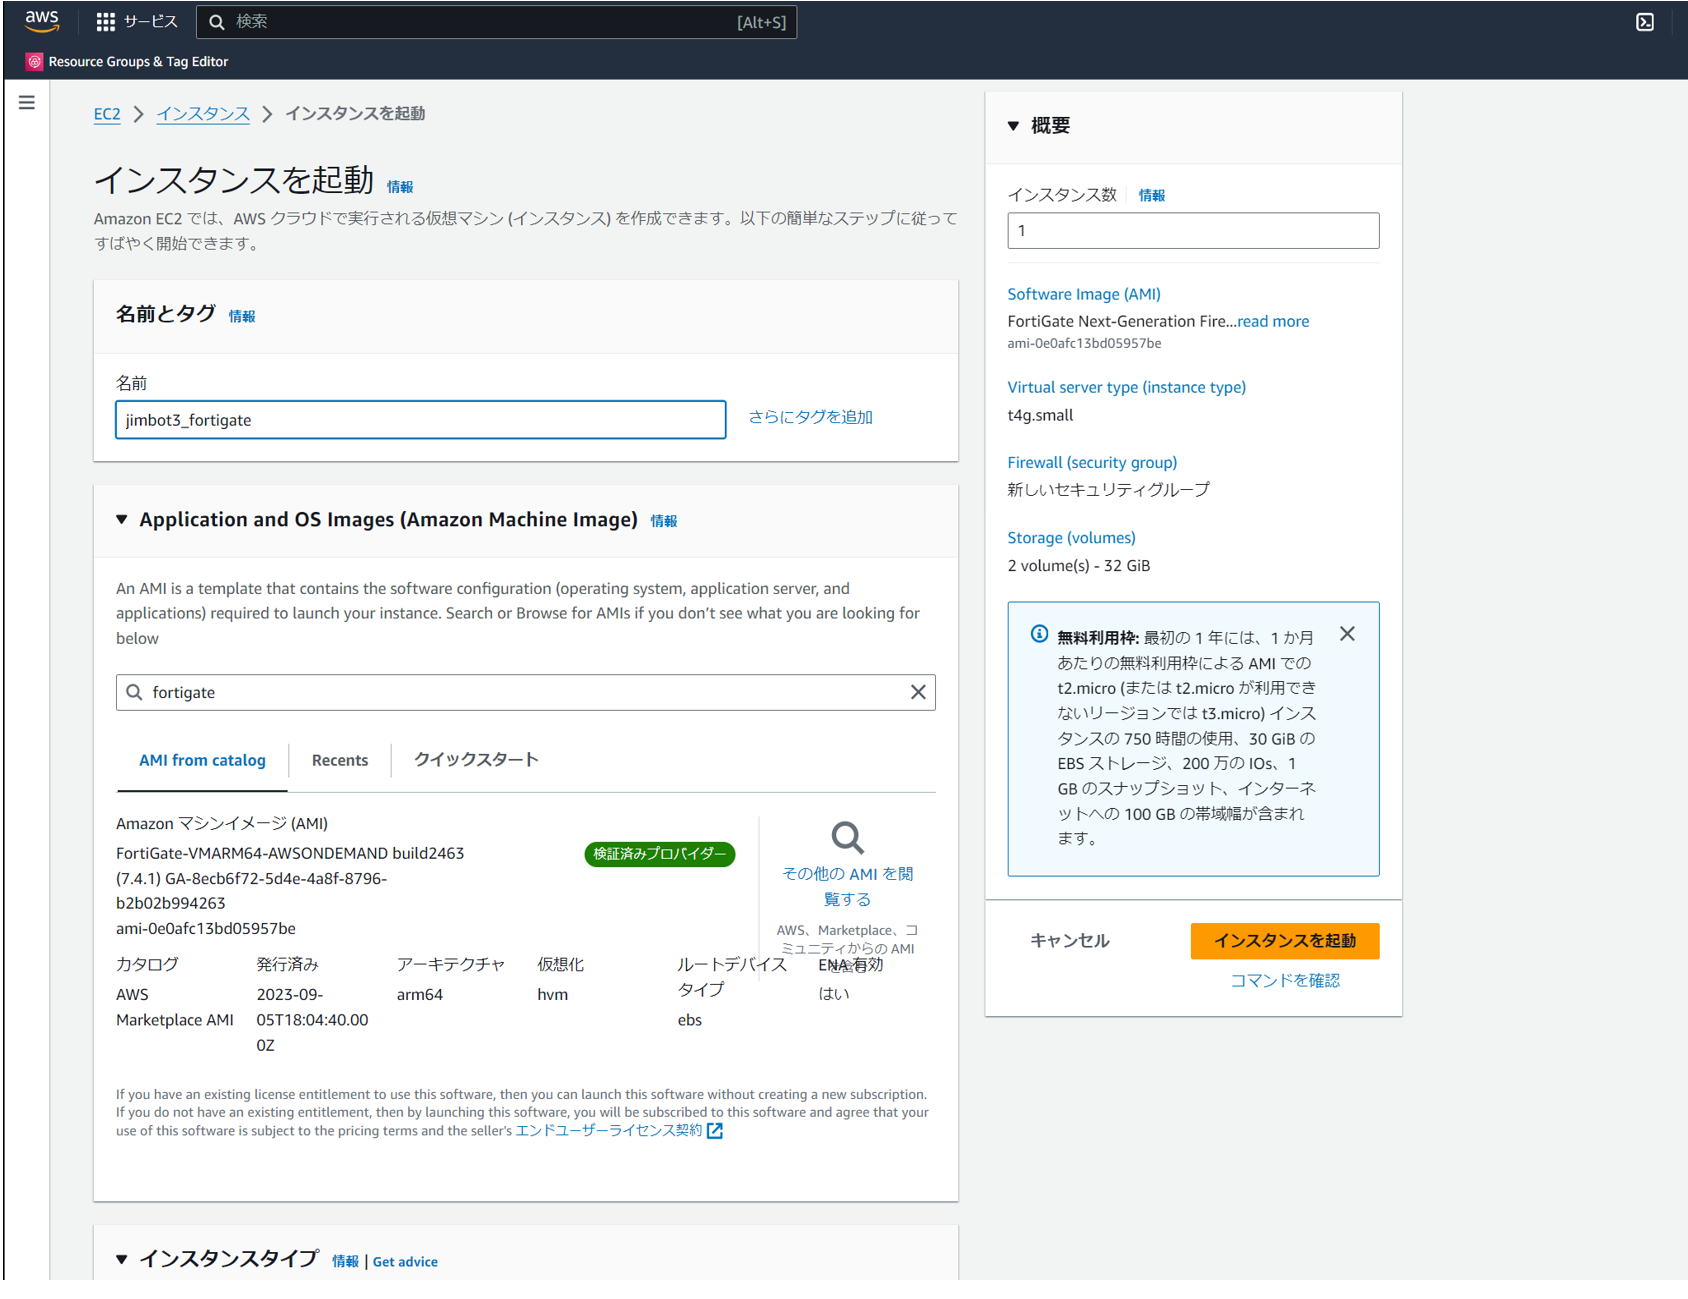Open the サービス menu
The image size is (1688, 1299).
pyautogui.click(x=137, y=22)
